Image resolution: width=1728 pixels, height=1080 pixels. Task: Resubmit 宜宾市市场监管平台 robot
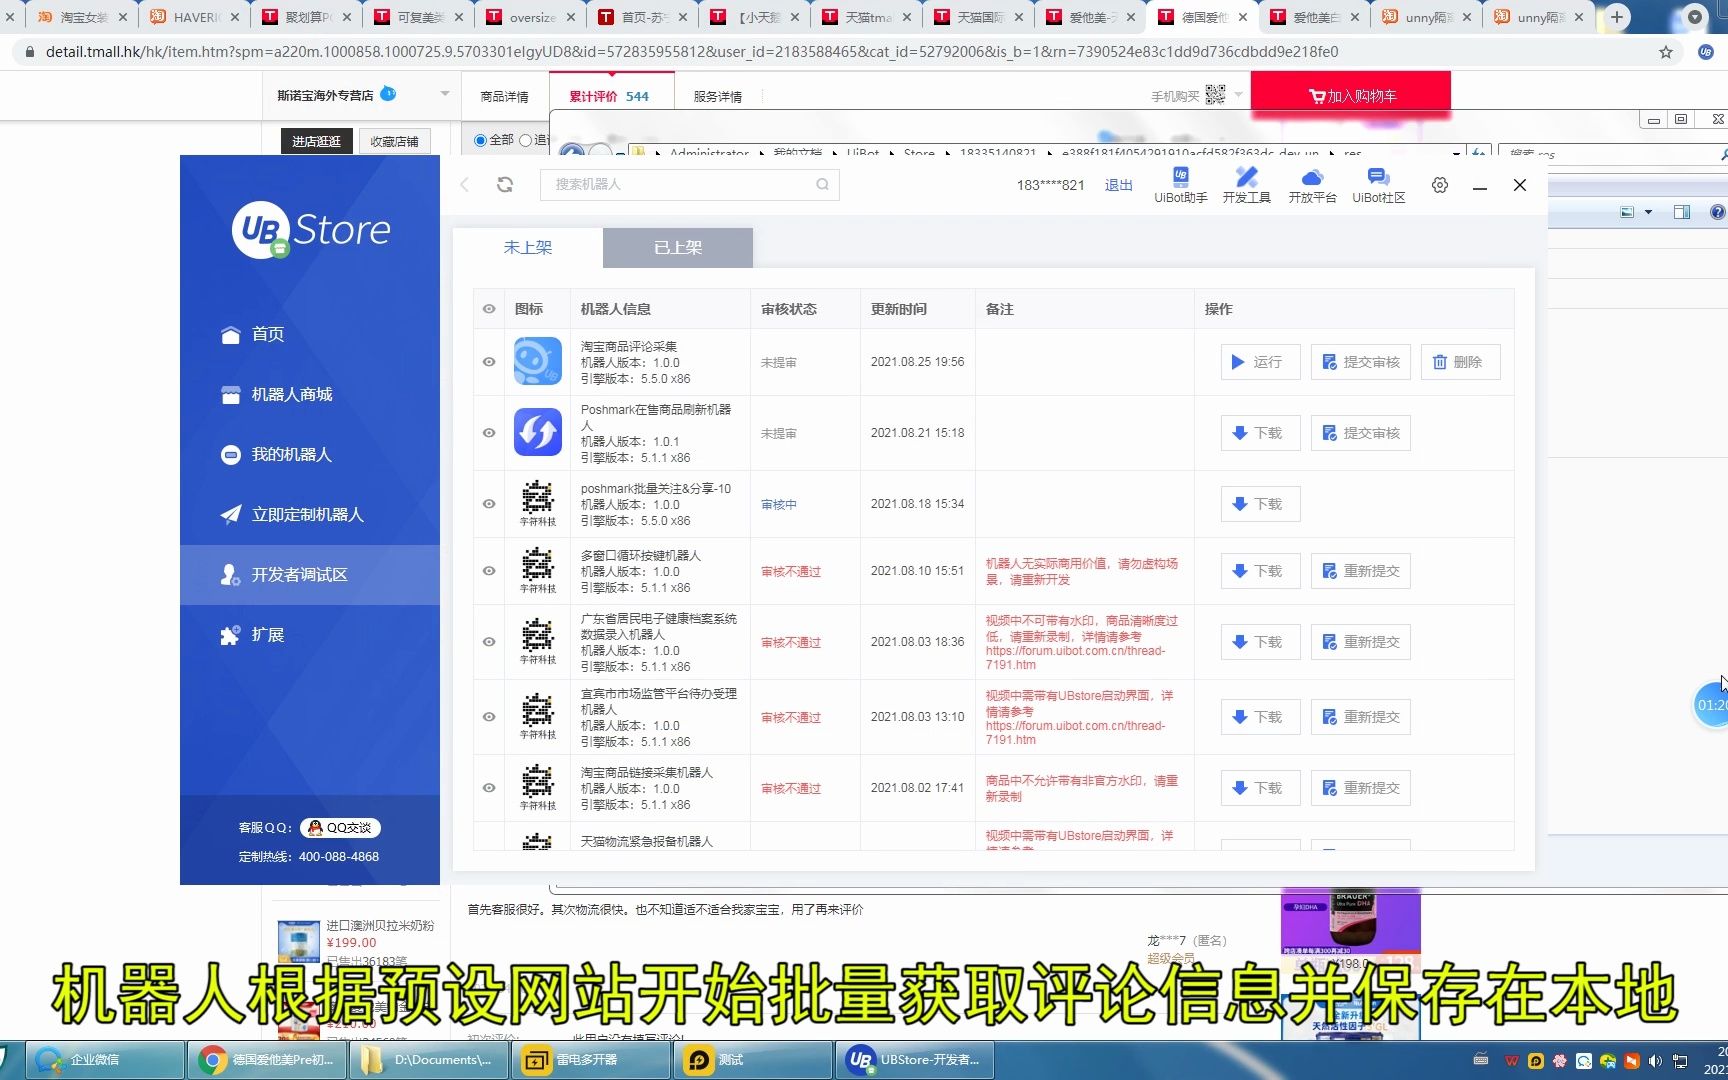[x=1360, y=717]
